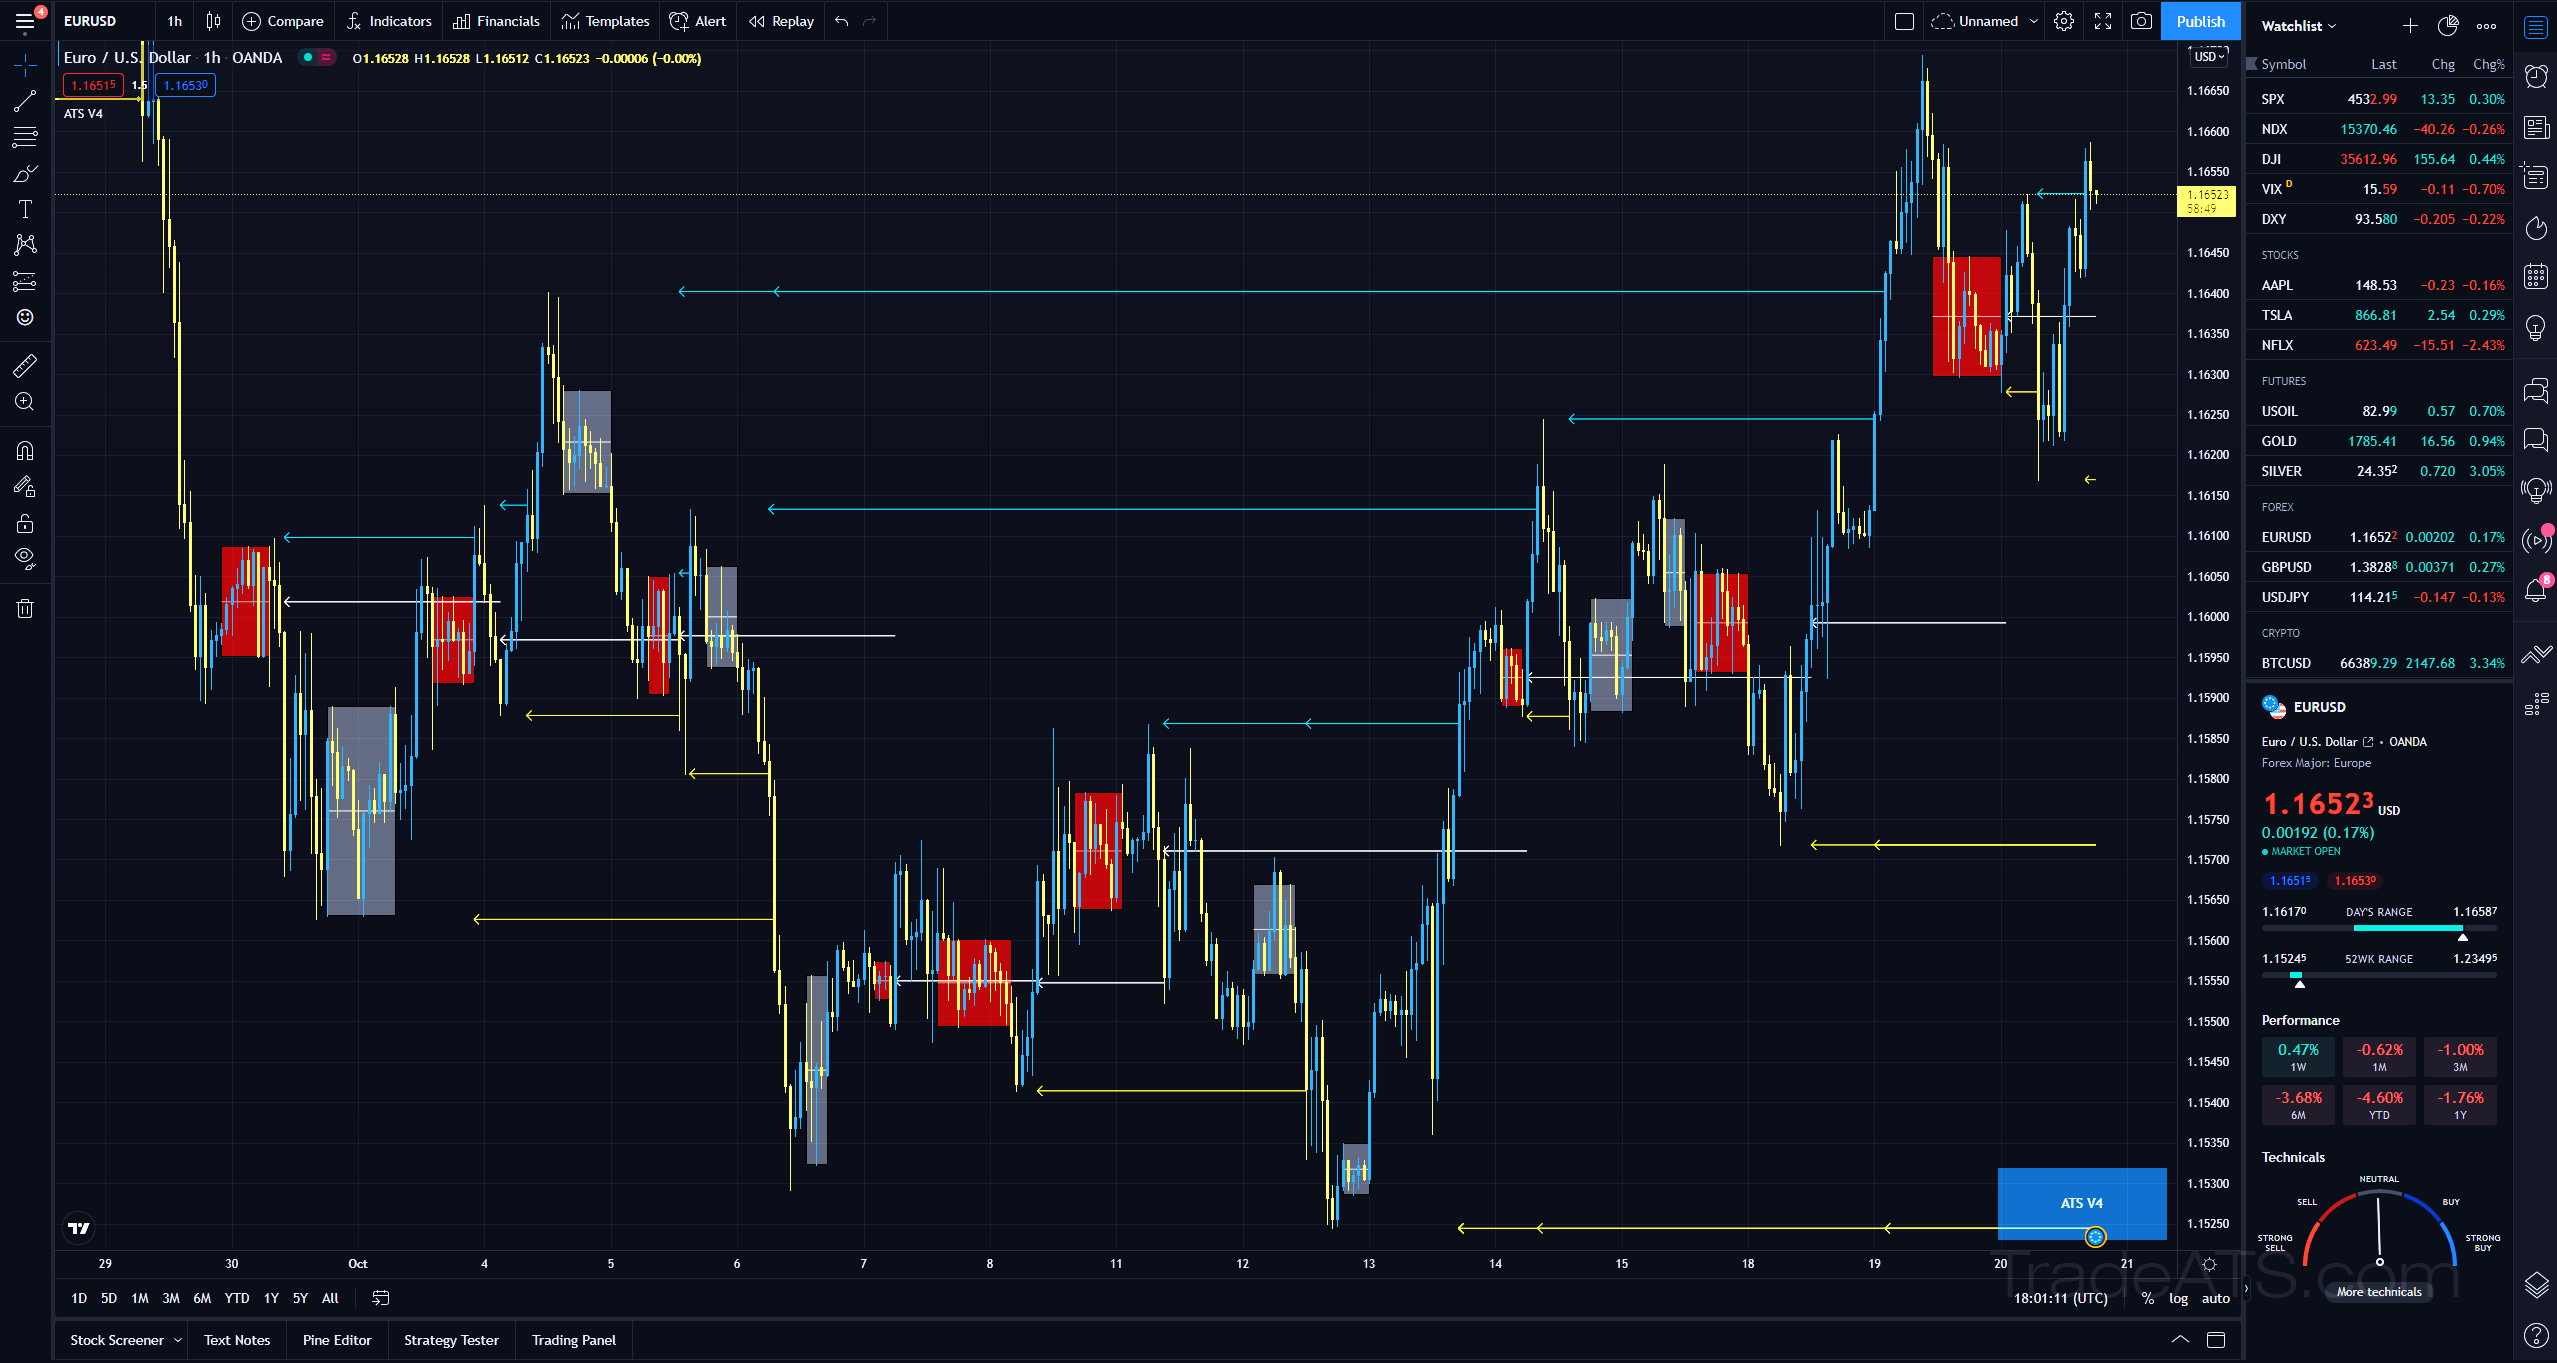Click the Zoom In magnifier tool
2557x1363 pixels.
tap(25, 402)
